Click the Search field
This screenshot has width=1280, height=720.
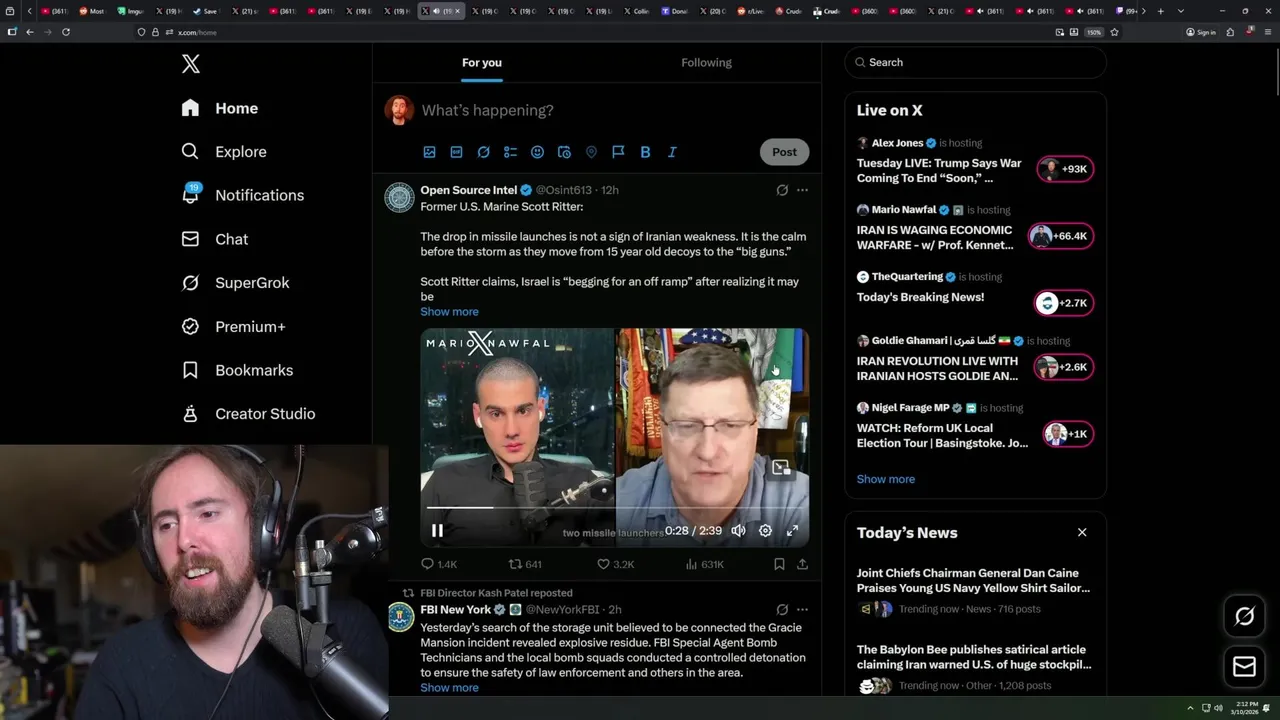click(x=976, y=62)
